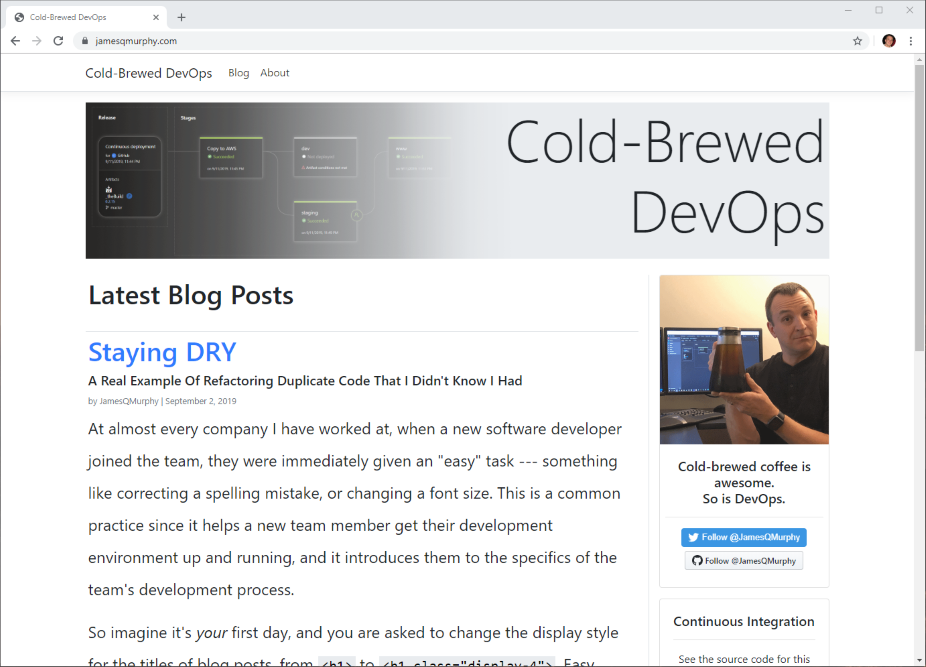Go back using the back arrow
The width and height of the screenshot is (926, 667).
tap(15, 41)
